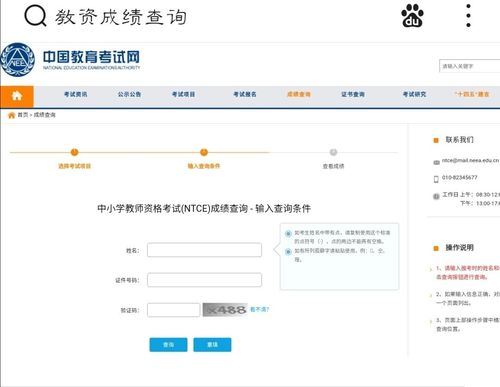
Task: Click the clock icon beside 工作日 hours
Action: (436, 196)
